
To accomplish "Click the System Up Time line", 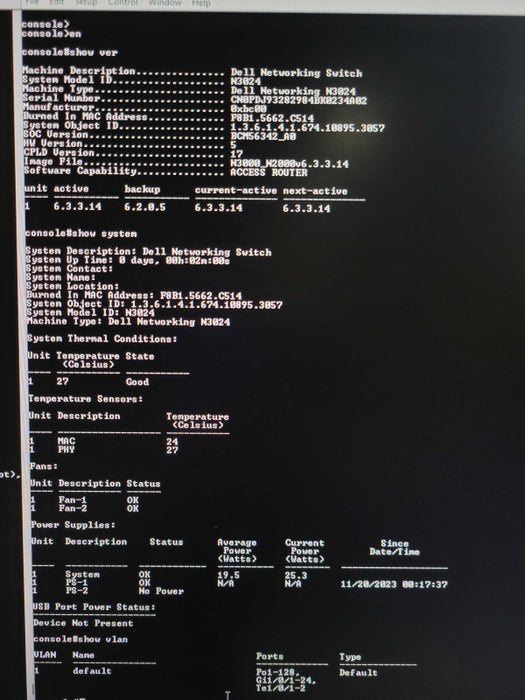I will click(128, 260).
